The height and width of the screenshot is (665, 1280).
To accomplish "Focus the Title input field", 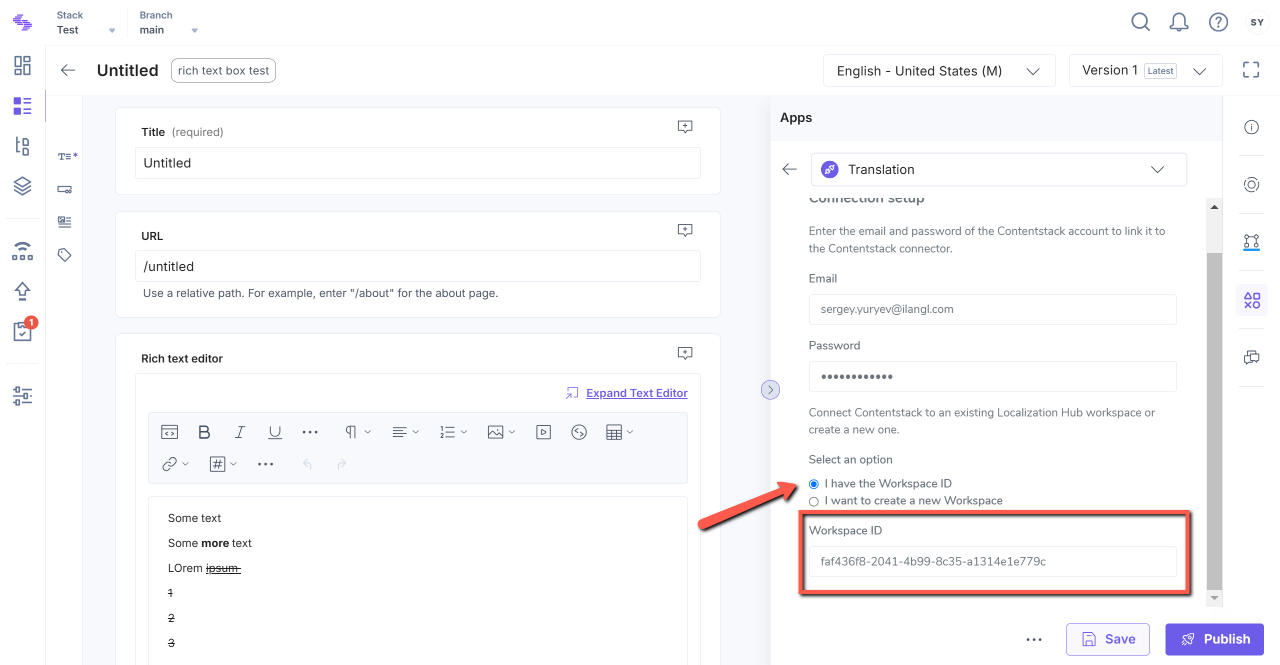I will 418,163.
